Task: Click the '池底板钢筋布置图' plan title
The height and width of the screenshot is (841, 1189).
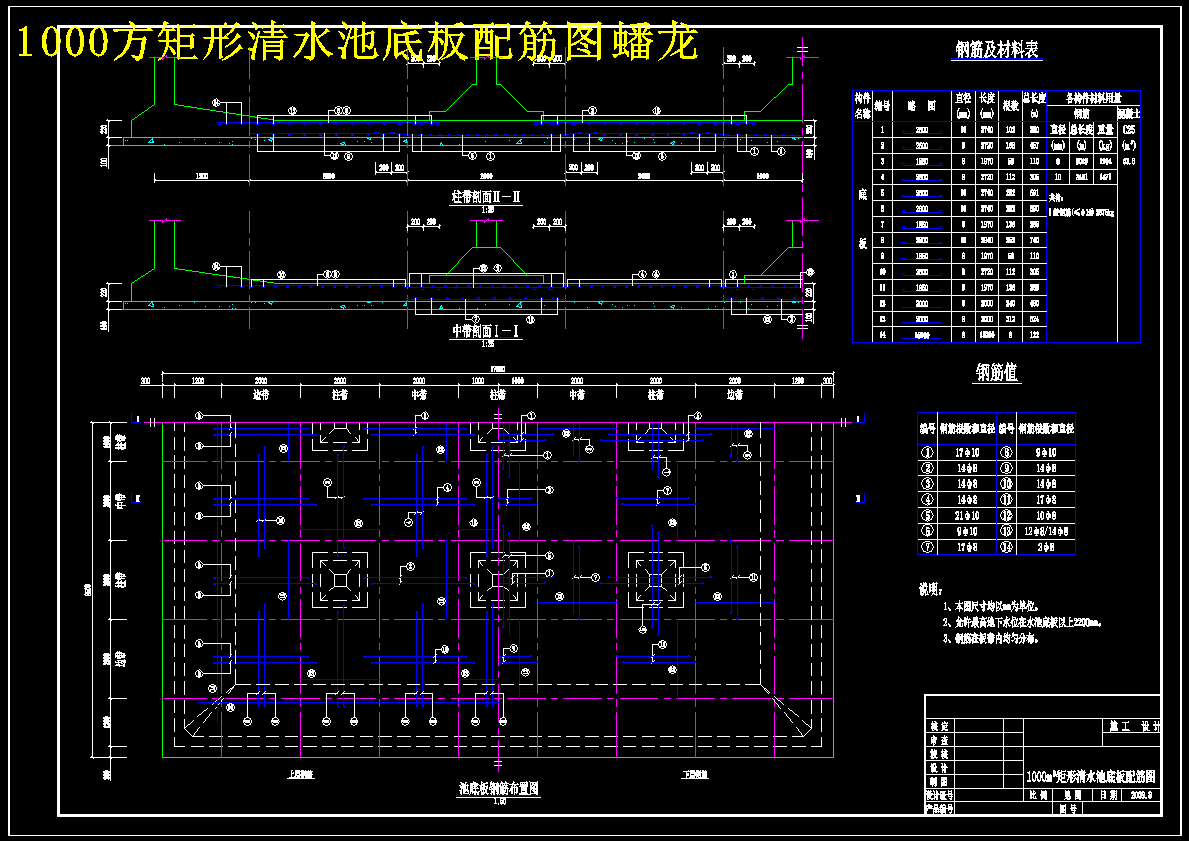Action: [498, 789]
